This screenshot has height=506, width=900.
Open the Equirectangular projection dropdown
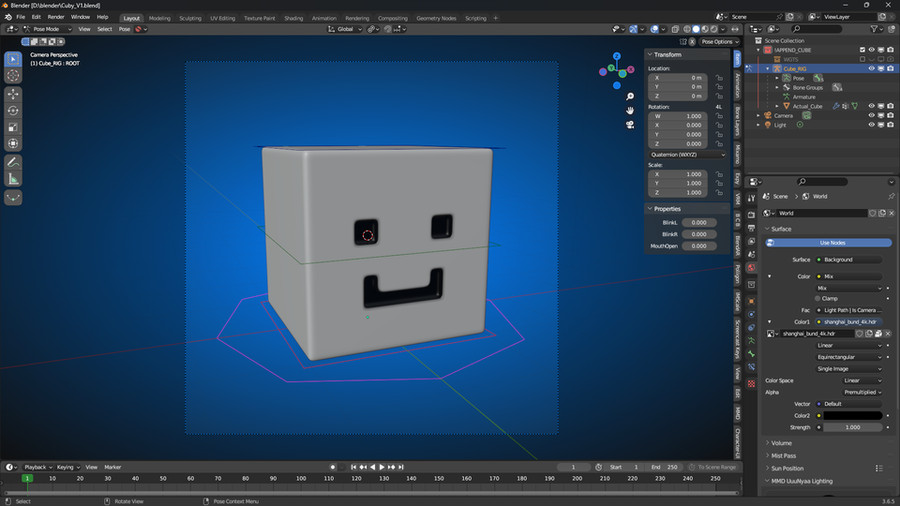(x=849, y=357)
